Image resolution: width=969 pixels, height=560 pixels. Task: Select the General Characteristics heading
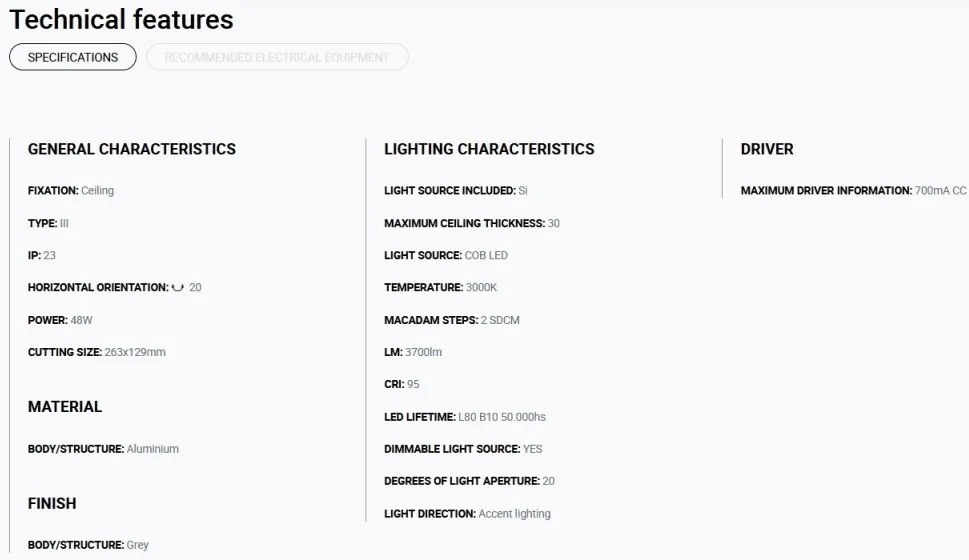pyautogui.click(x=132, y=149)
